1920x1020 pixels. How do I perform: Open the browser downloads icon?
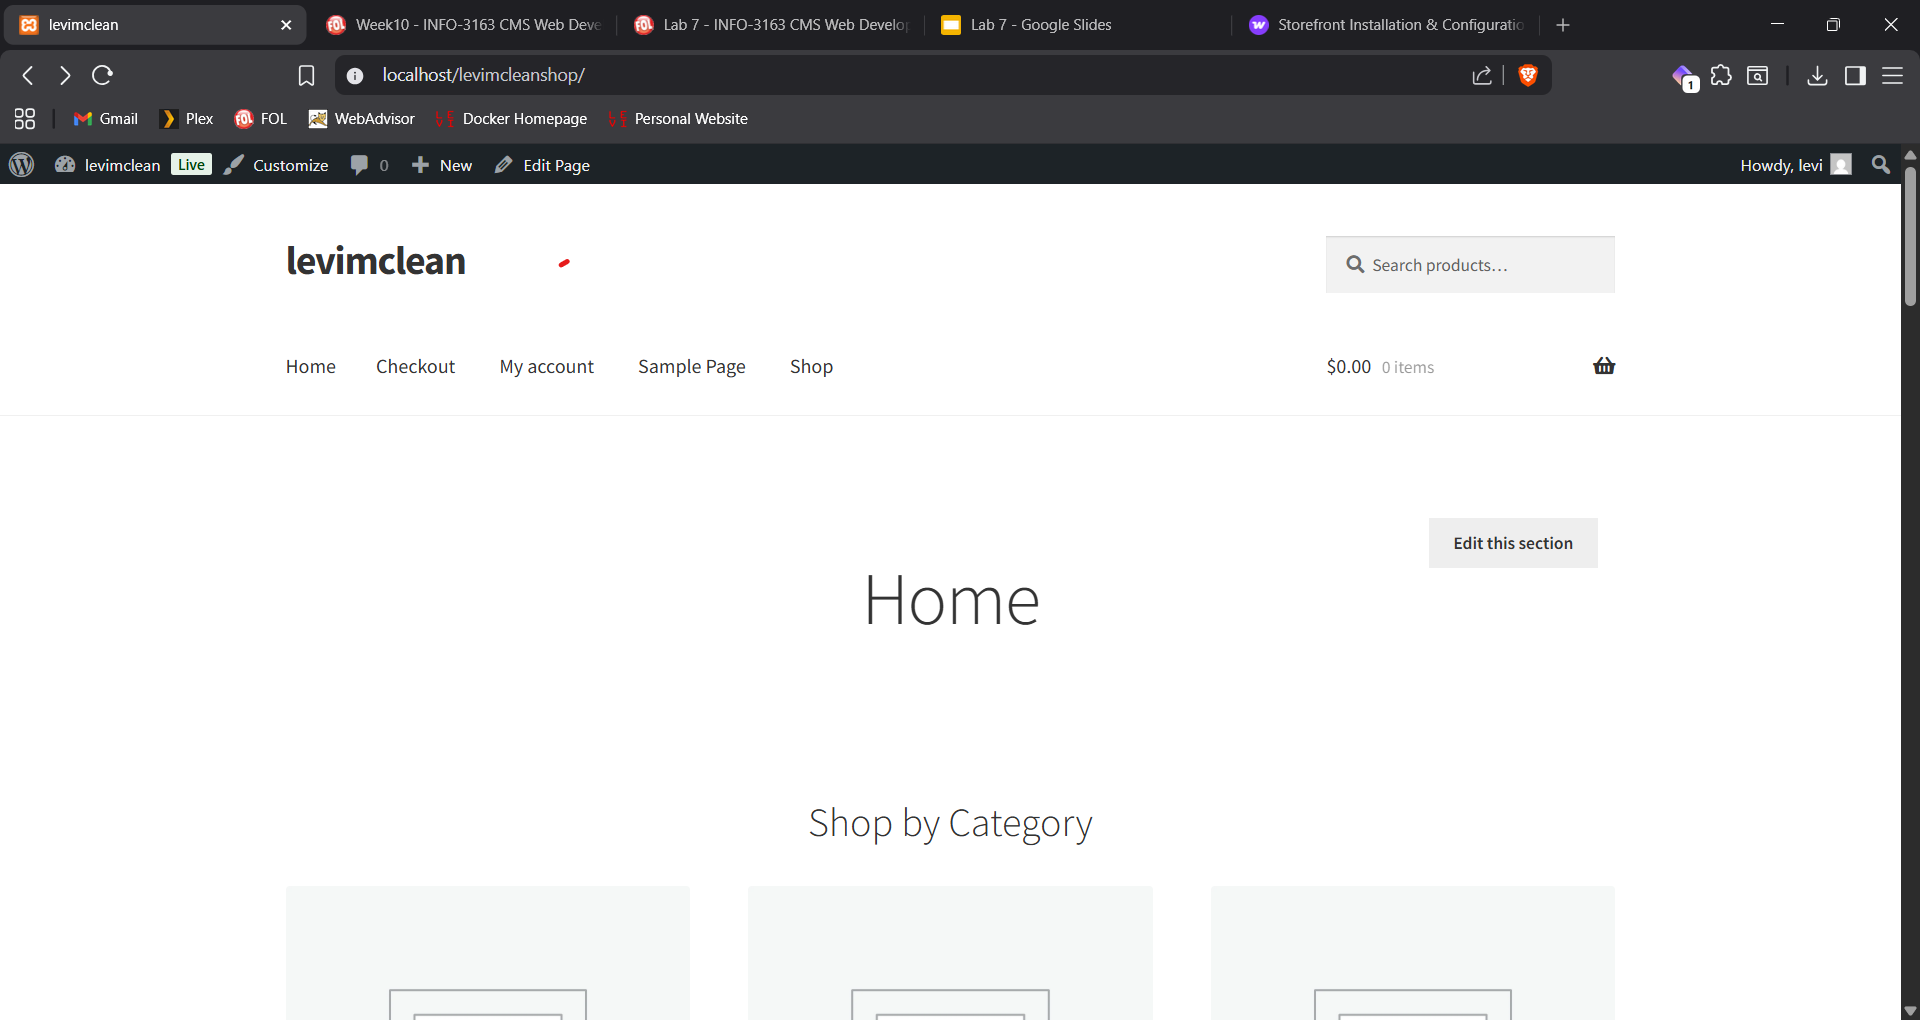1817,75
